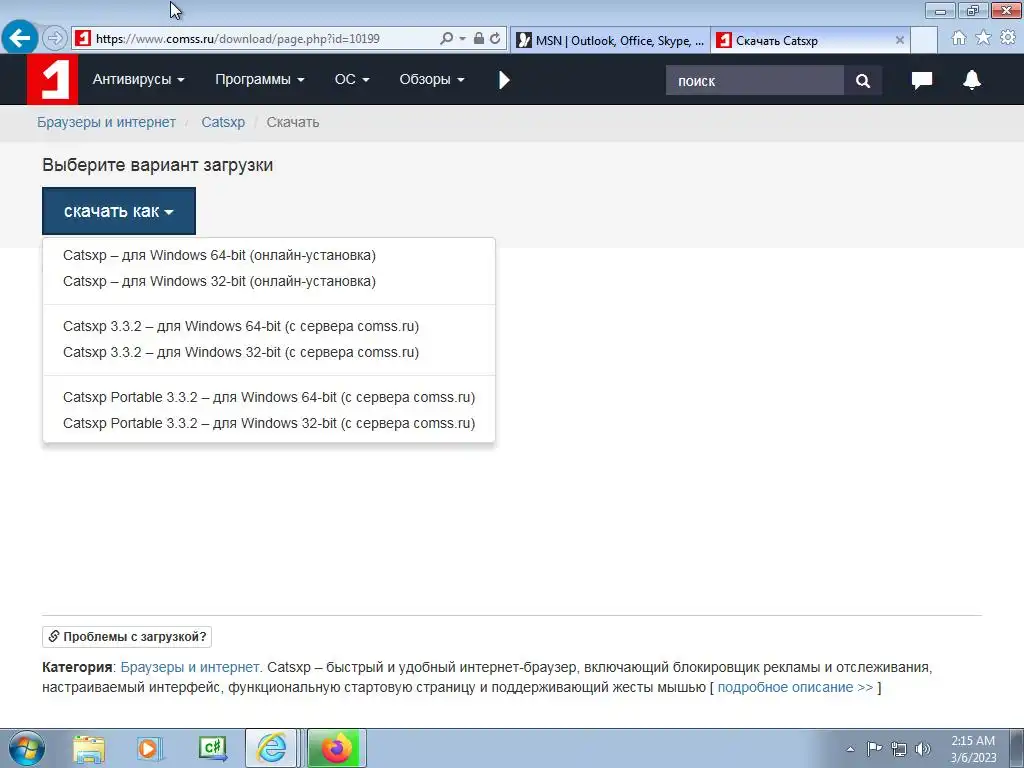
Task: Click Firefox taskbar icon
Action: tap(336, 748)
